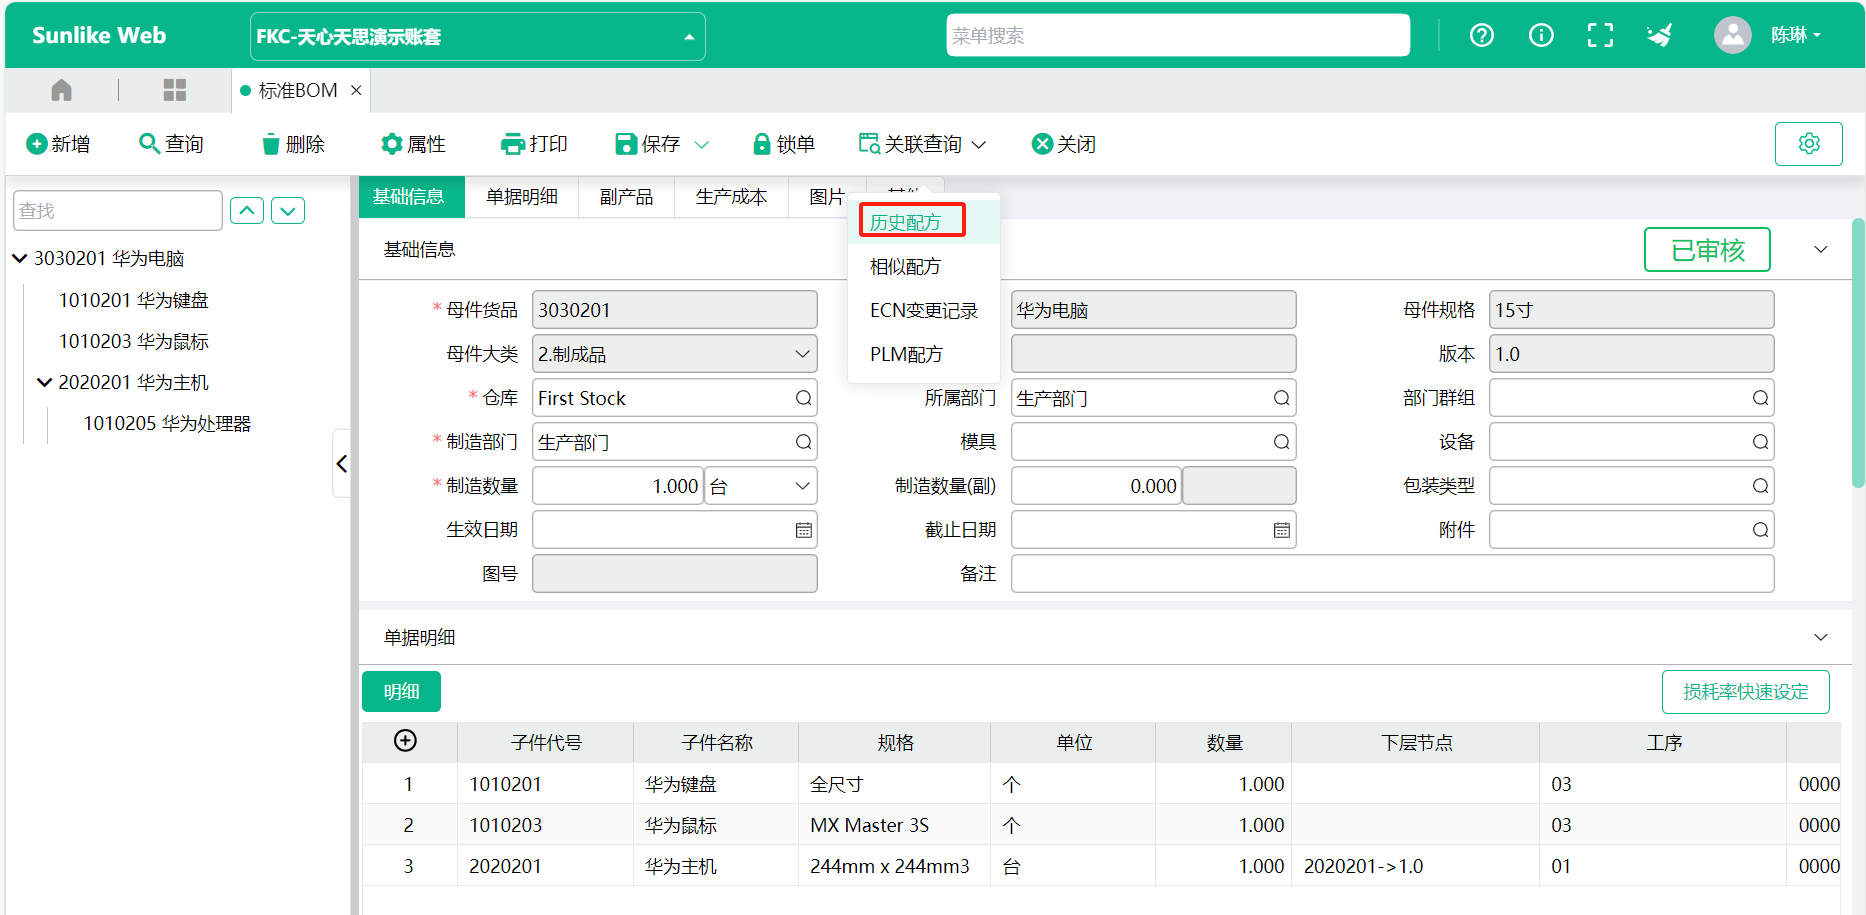
Task: Switch to the 基础信息 tab
Action: tap(411, 197)
